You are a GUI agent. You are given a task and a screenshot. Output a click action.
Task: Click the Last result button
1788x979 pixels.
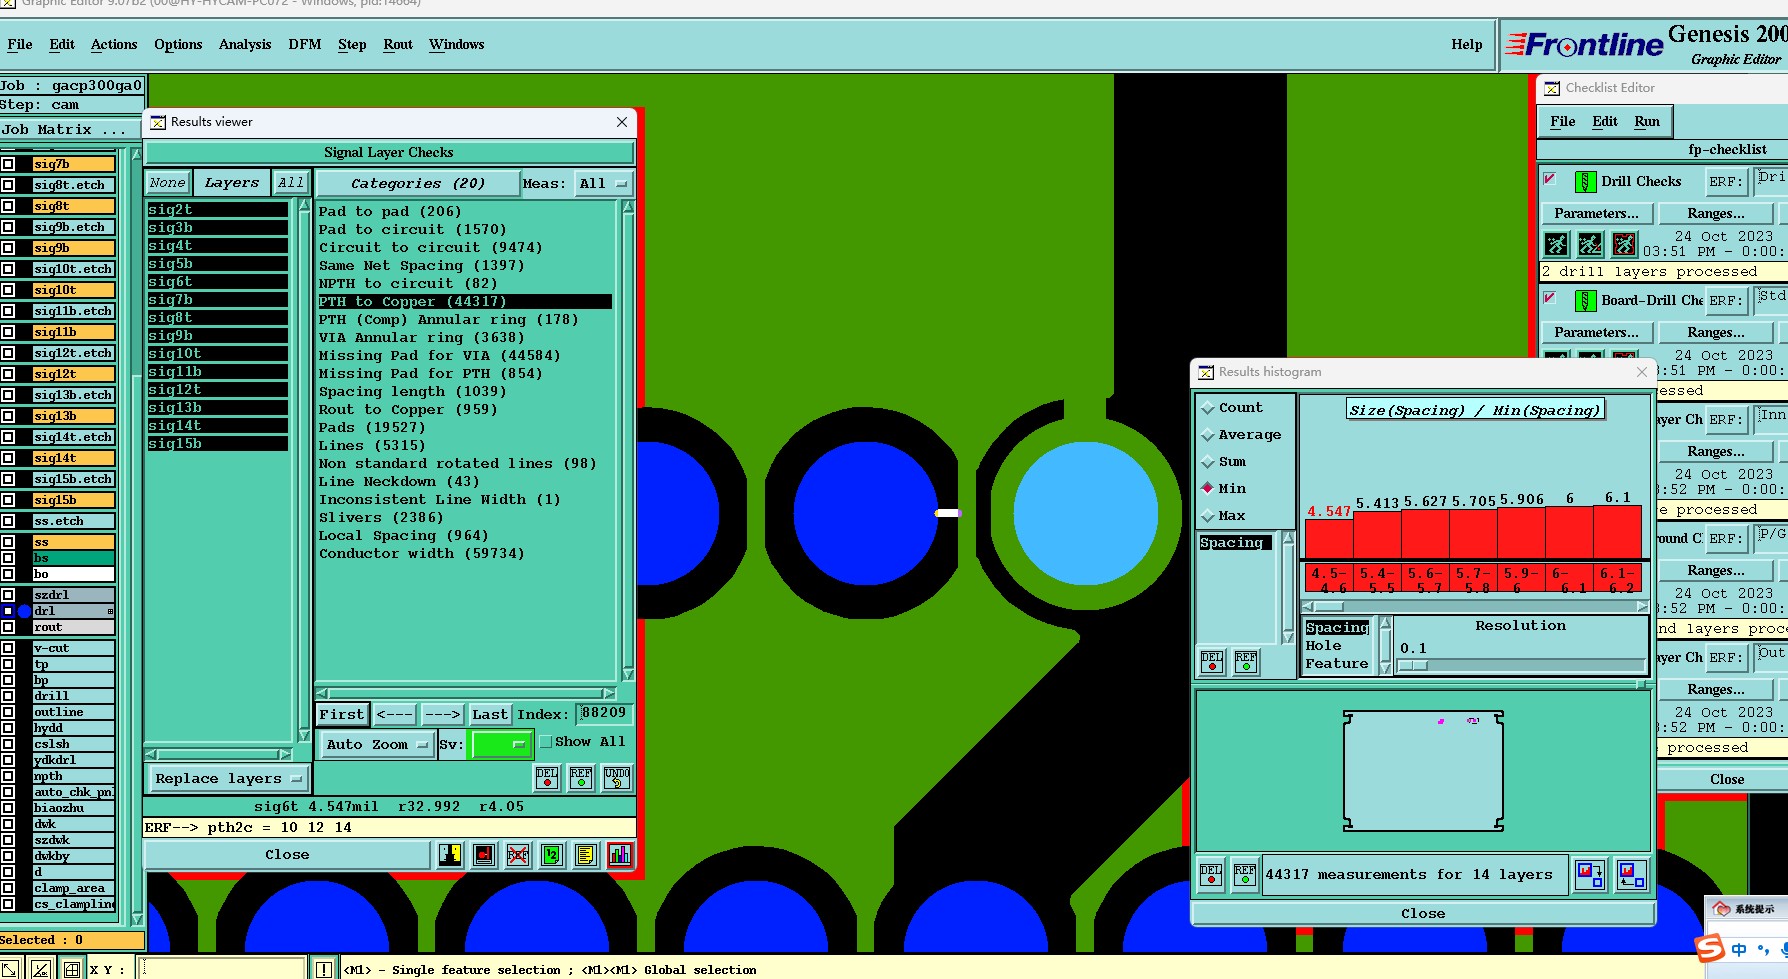click(x=490, y=715)
